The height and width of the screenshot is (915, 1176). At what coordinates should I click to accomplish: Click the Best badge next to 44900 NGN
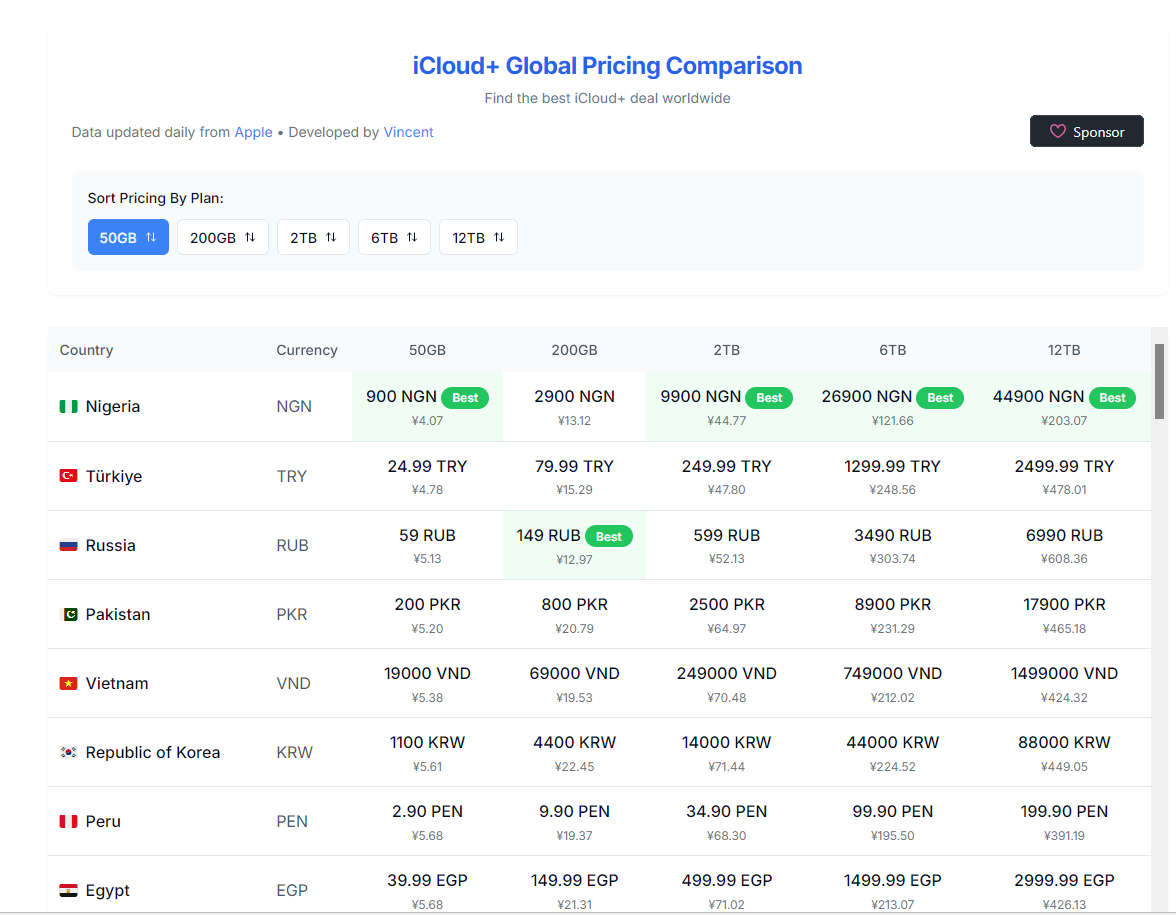(x=1112, y=398)
